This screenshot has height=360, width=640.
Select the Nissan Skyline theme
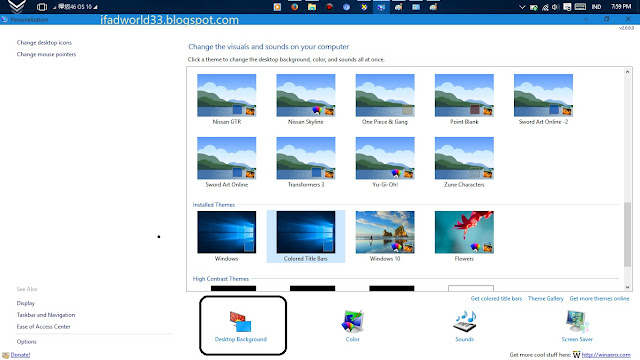(x=306, y=99)
